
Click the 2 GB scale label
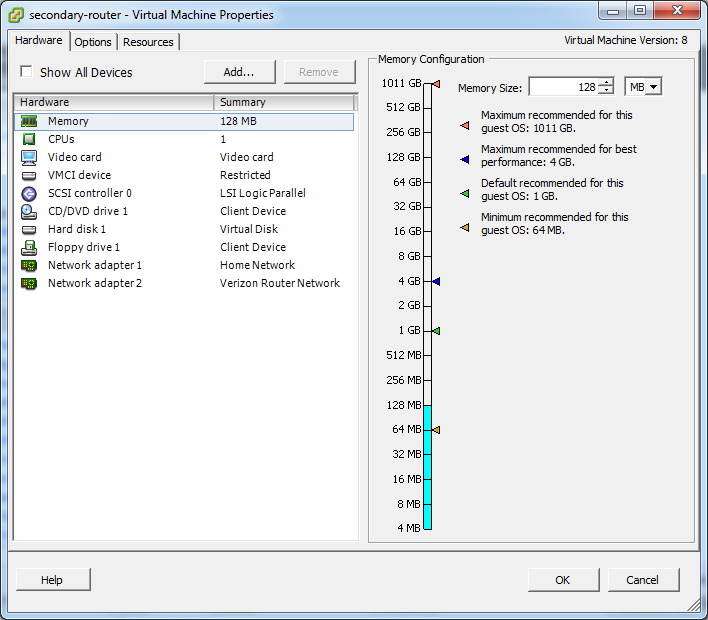[x=409, y=306]
